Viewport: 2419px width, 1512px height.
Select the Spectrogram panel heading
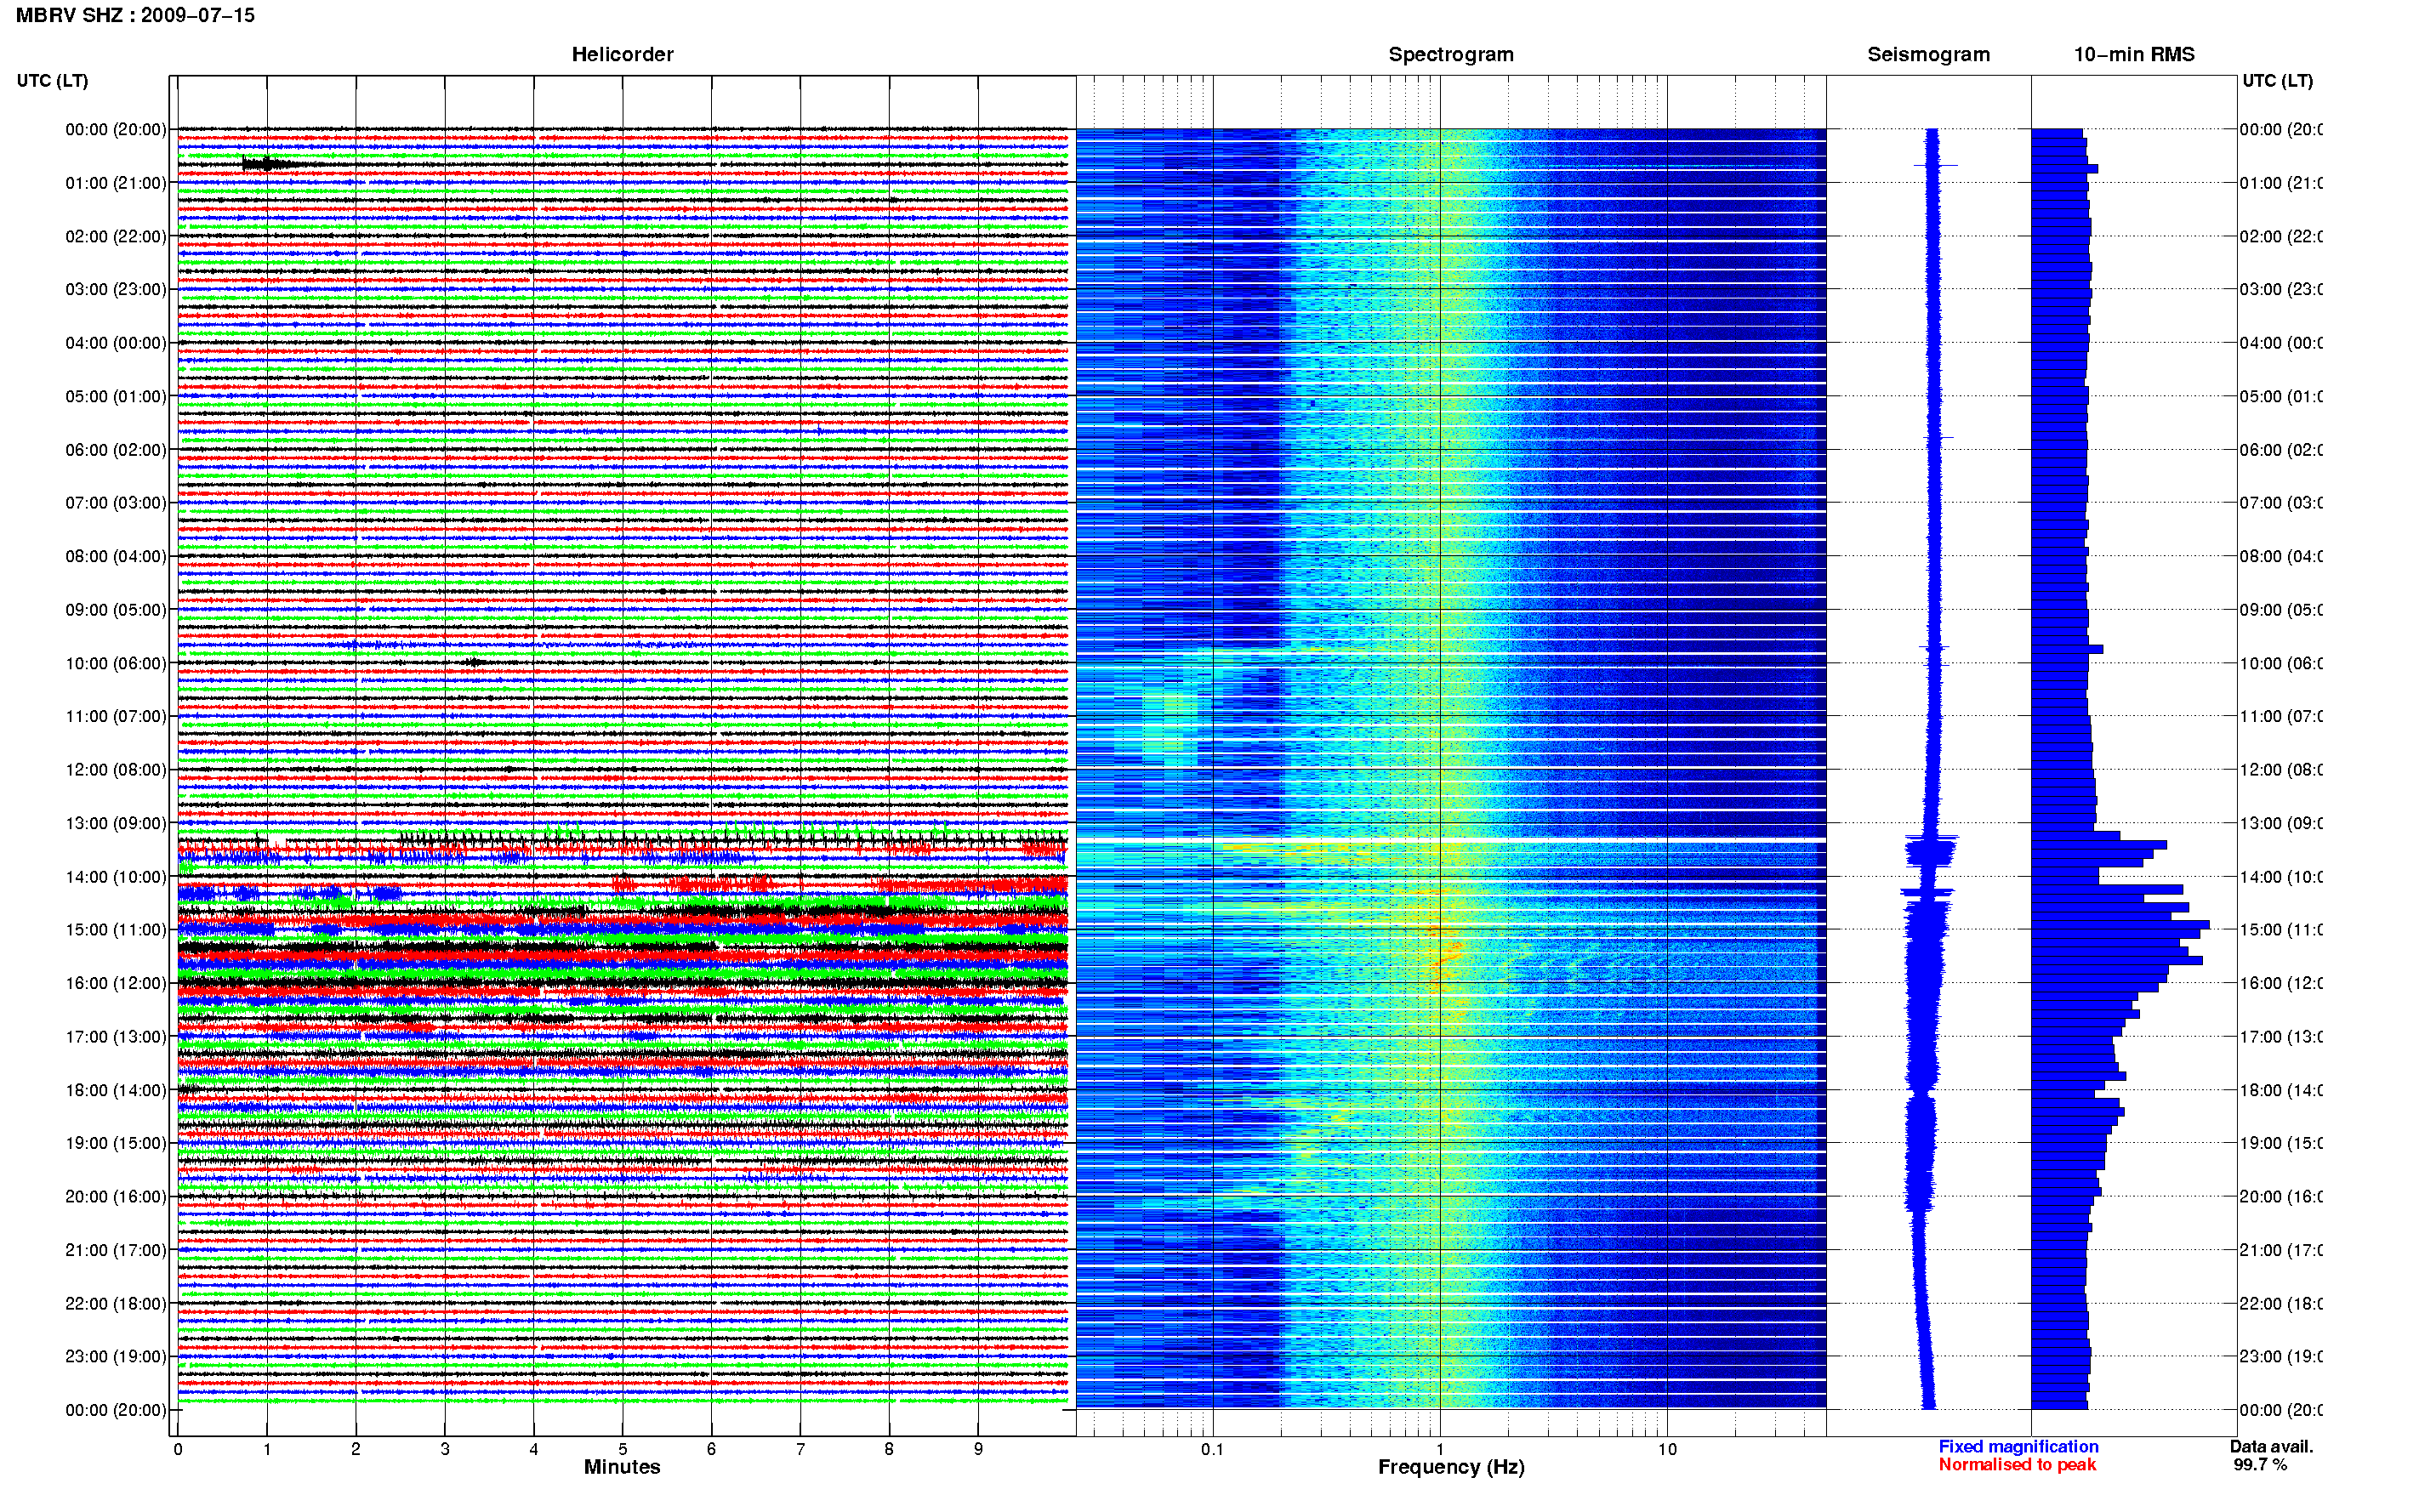[x=1451, y=54]
